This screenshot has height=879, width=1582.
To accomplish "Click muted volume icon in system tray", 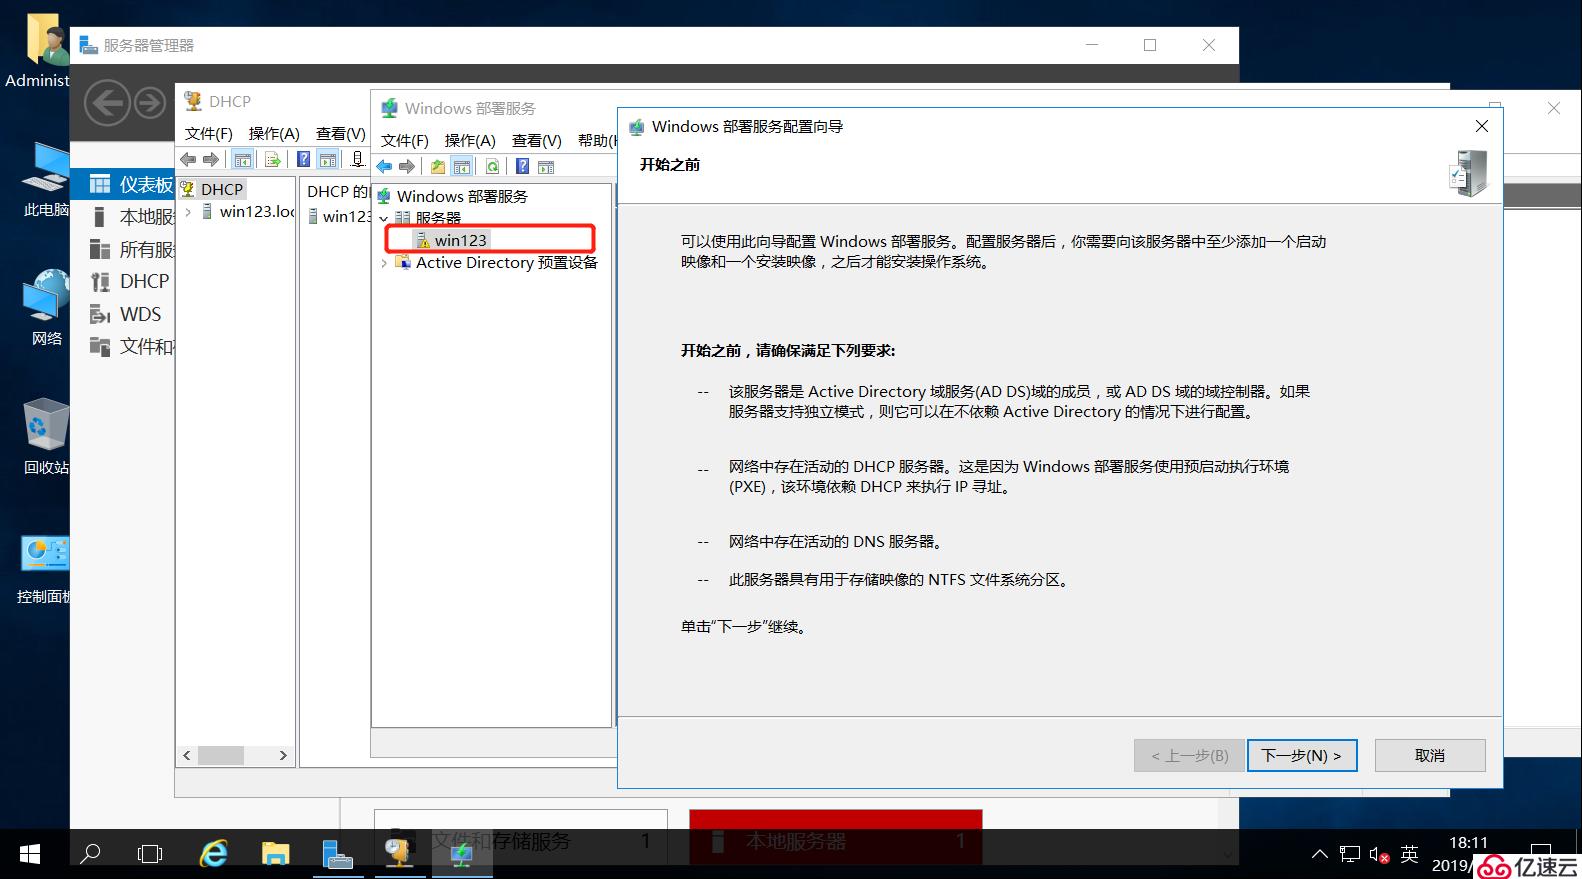I will click(x=1380, y=855).
